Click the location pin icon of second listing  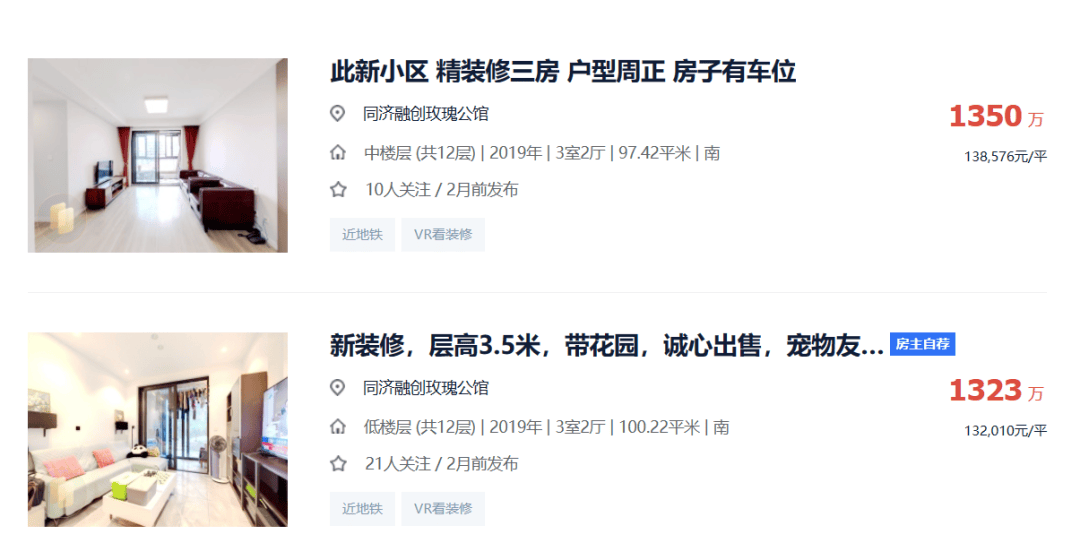coord(338,388)
